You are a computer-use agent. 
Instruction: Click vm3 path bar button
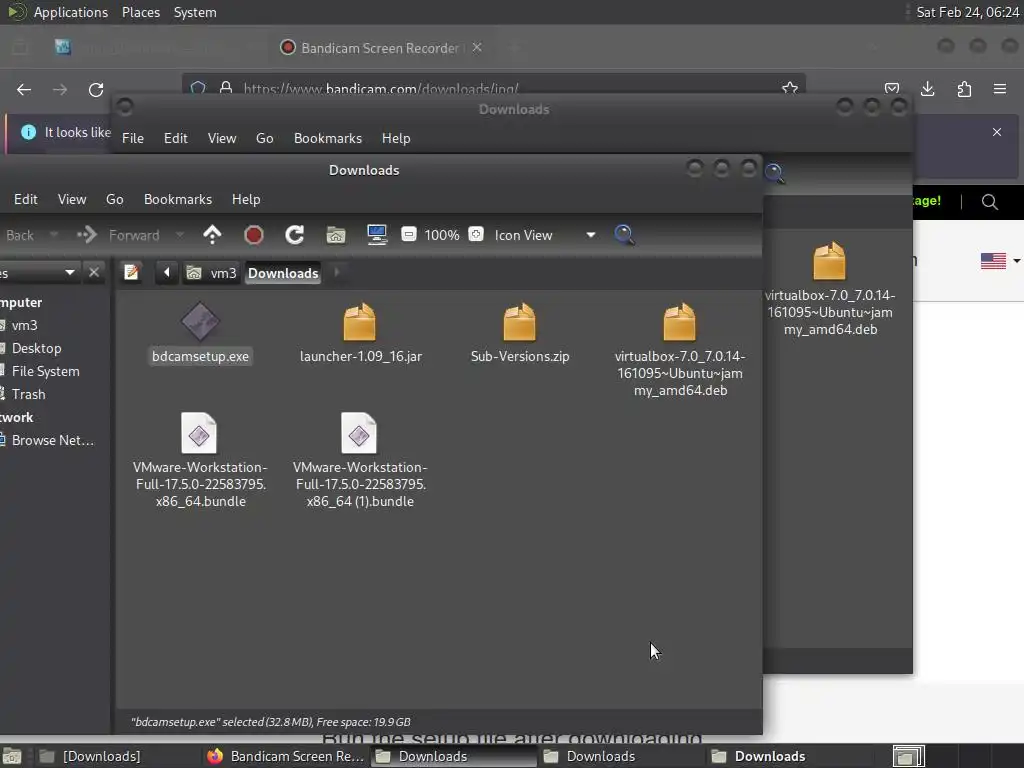[212, 273]
